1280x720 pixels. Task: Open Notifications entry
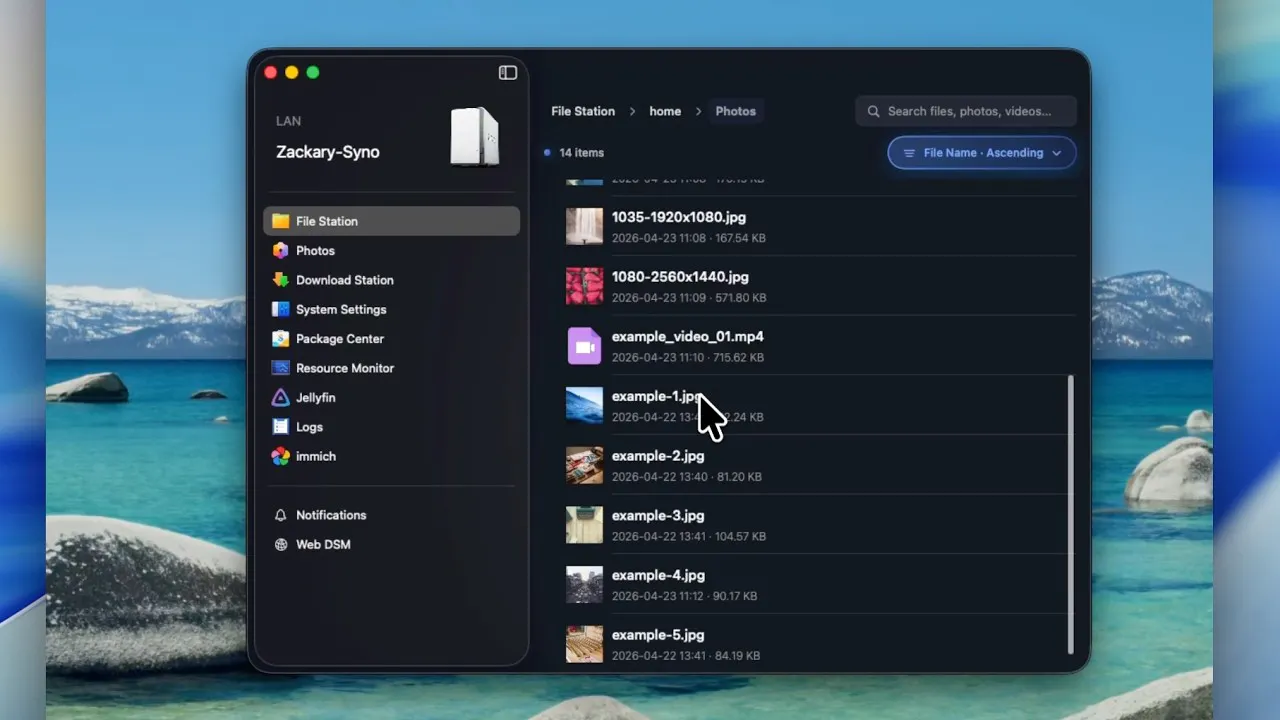391,515
